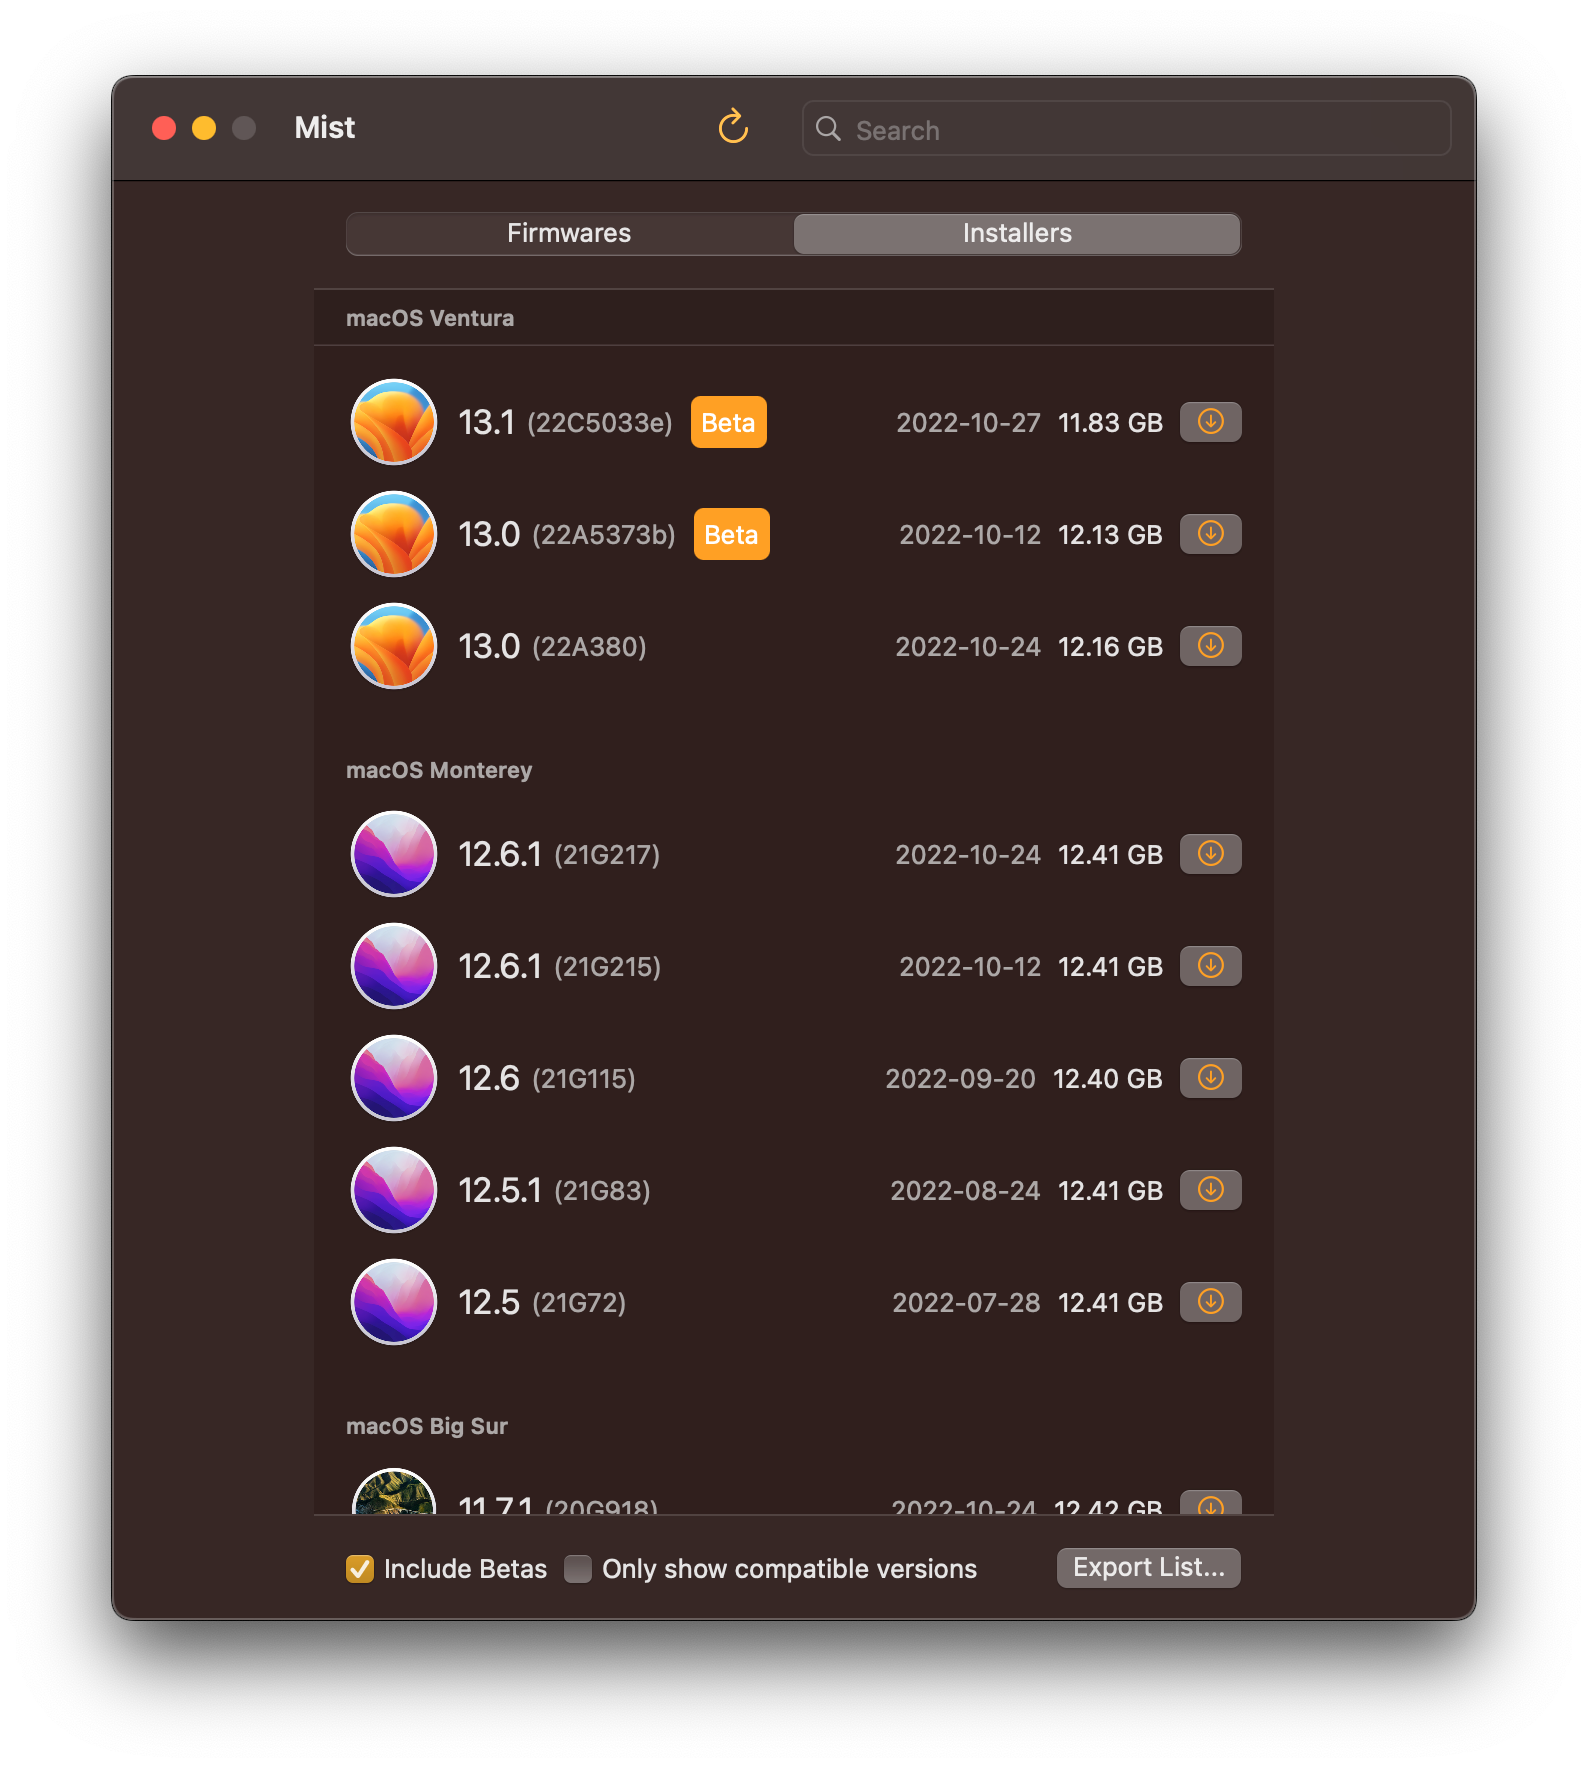Image resolution: width=1588 pixels, height=1768 pixels.
Task: Click the Ventura icon for 13.0 (22A380)
Action: (x=394, y=646)
